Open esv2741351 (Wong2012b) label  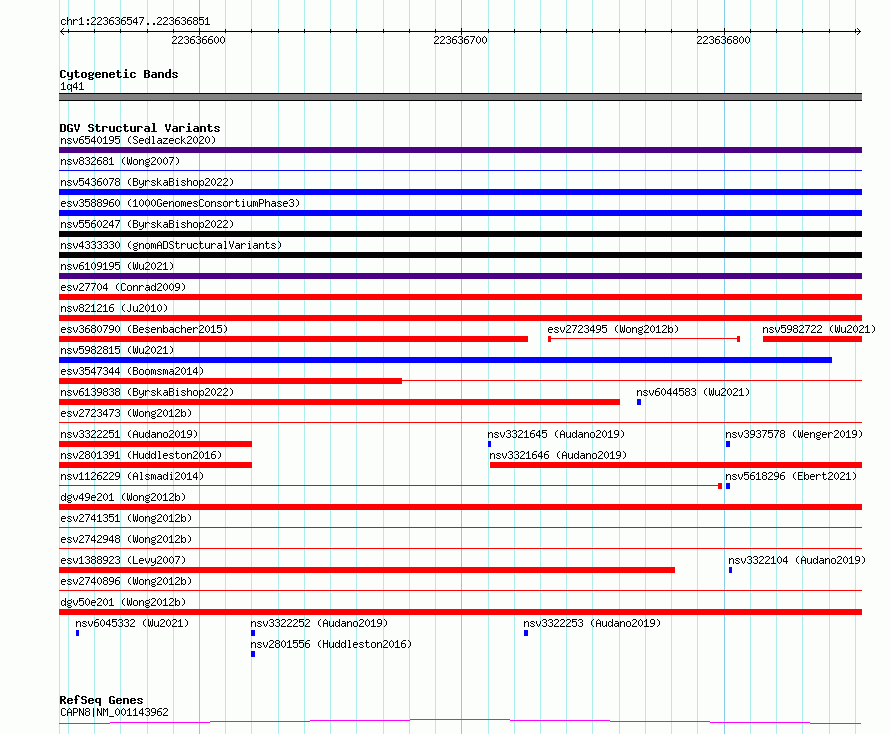coord(126,518)
